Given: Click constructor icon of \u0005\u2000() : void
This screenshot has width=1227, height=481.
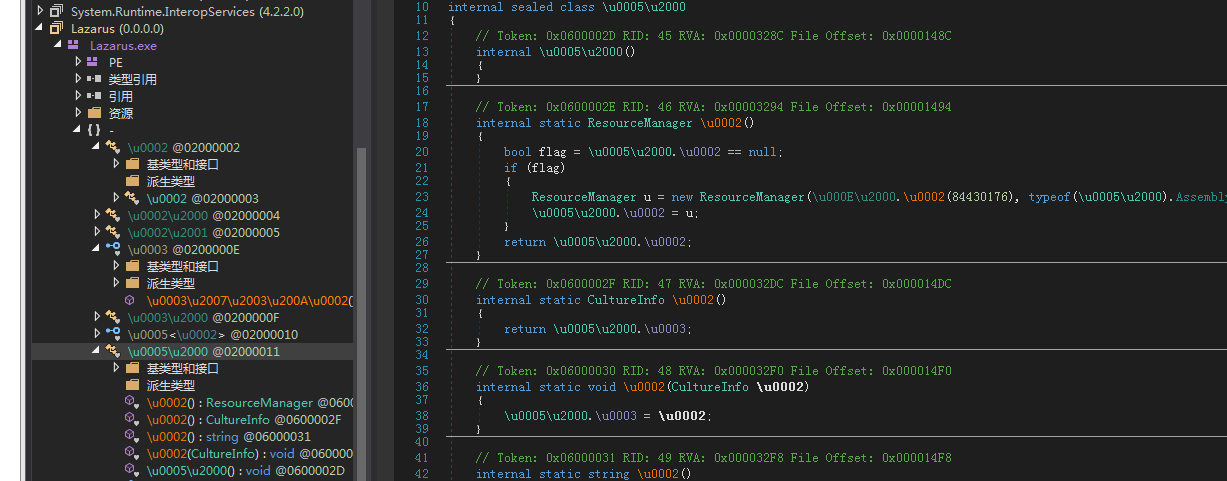Looking at the screenshot, I should pyautogui.click(x=131, y=470).
